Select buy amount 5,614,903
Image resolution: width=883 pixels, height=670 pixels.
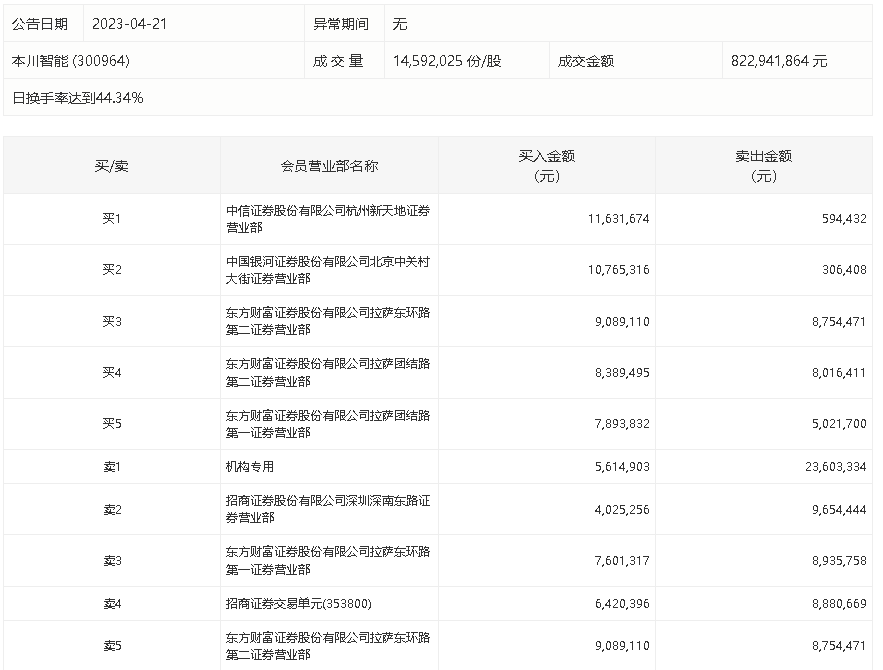tap(622, 467)
